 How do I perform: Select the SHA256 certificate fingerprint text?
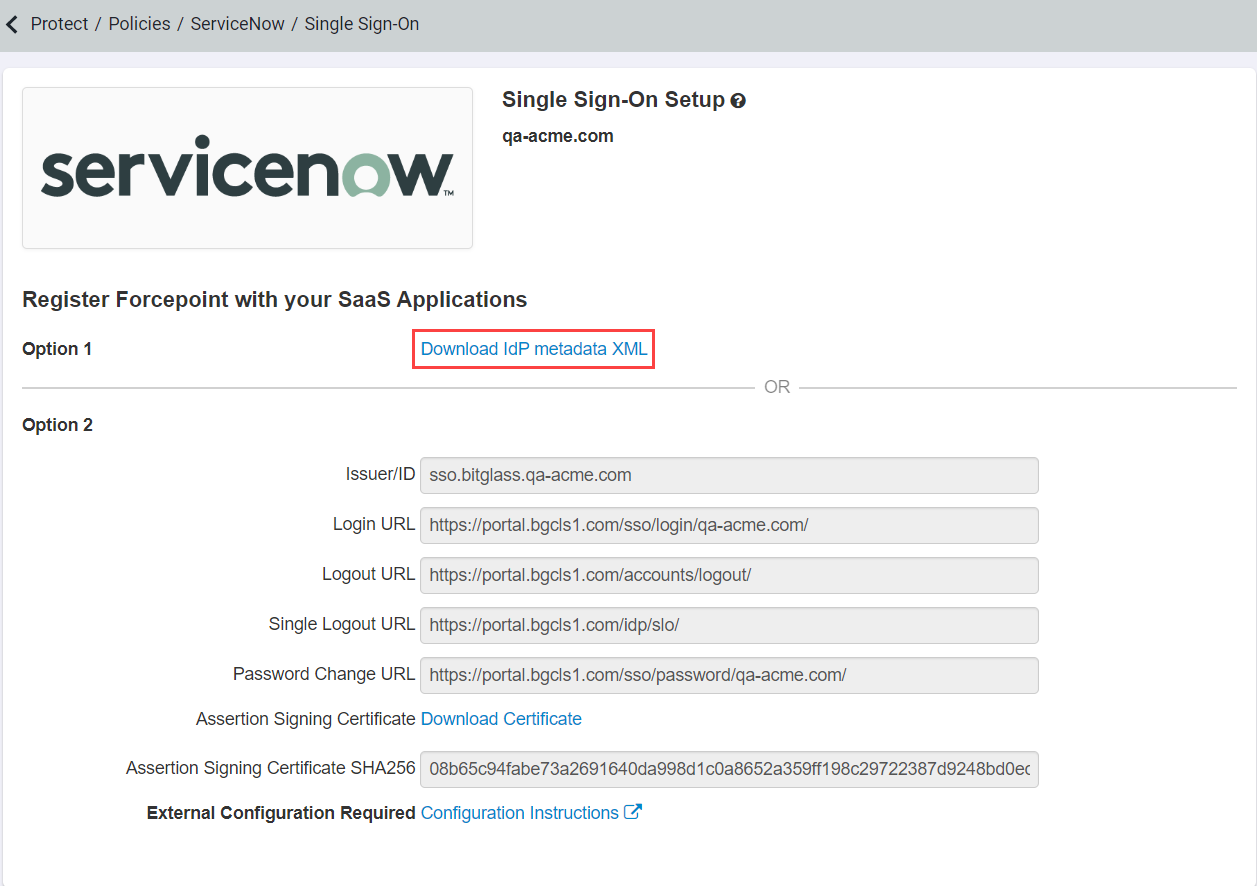coord(730,769)
